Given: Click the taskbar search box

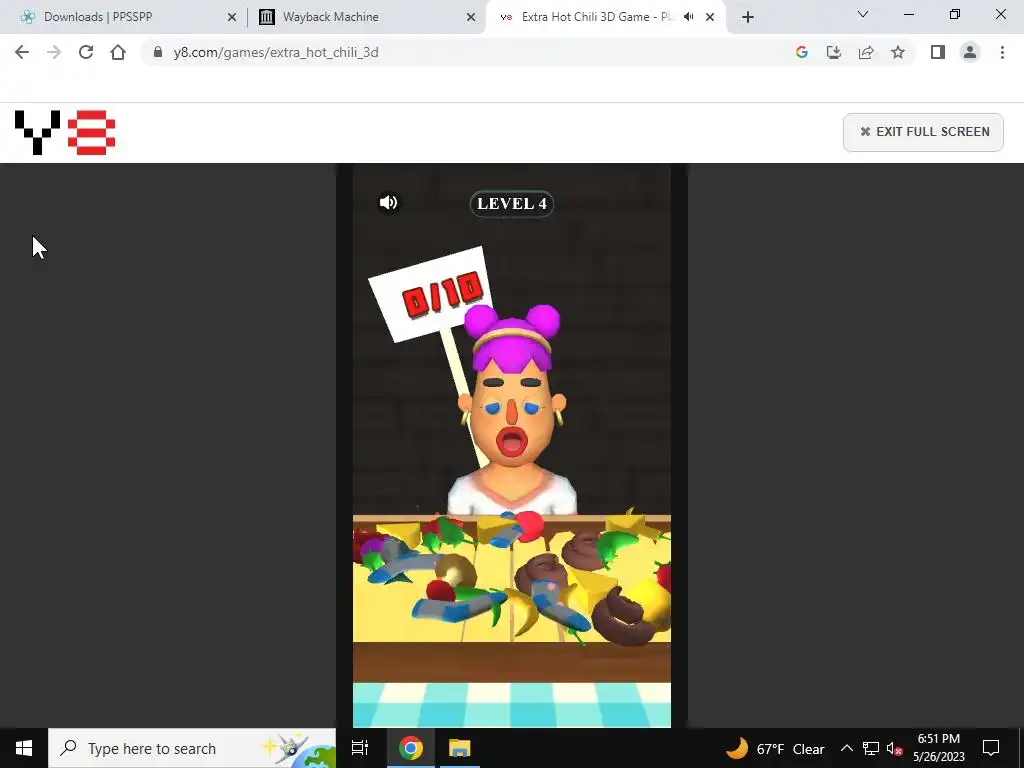Looking at the screenshot, I should point(192,748).
